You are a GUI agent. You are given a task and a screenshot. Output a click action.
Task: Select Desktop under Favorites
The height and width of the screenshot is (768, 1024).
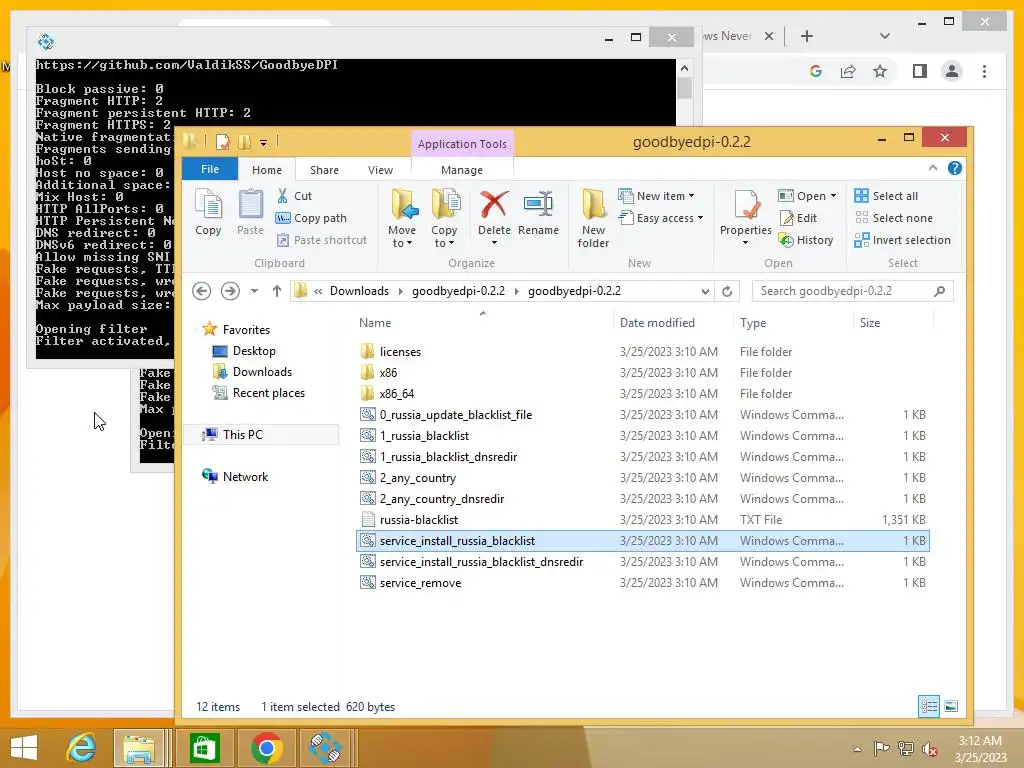[x=243, y=351]
